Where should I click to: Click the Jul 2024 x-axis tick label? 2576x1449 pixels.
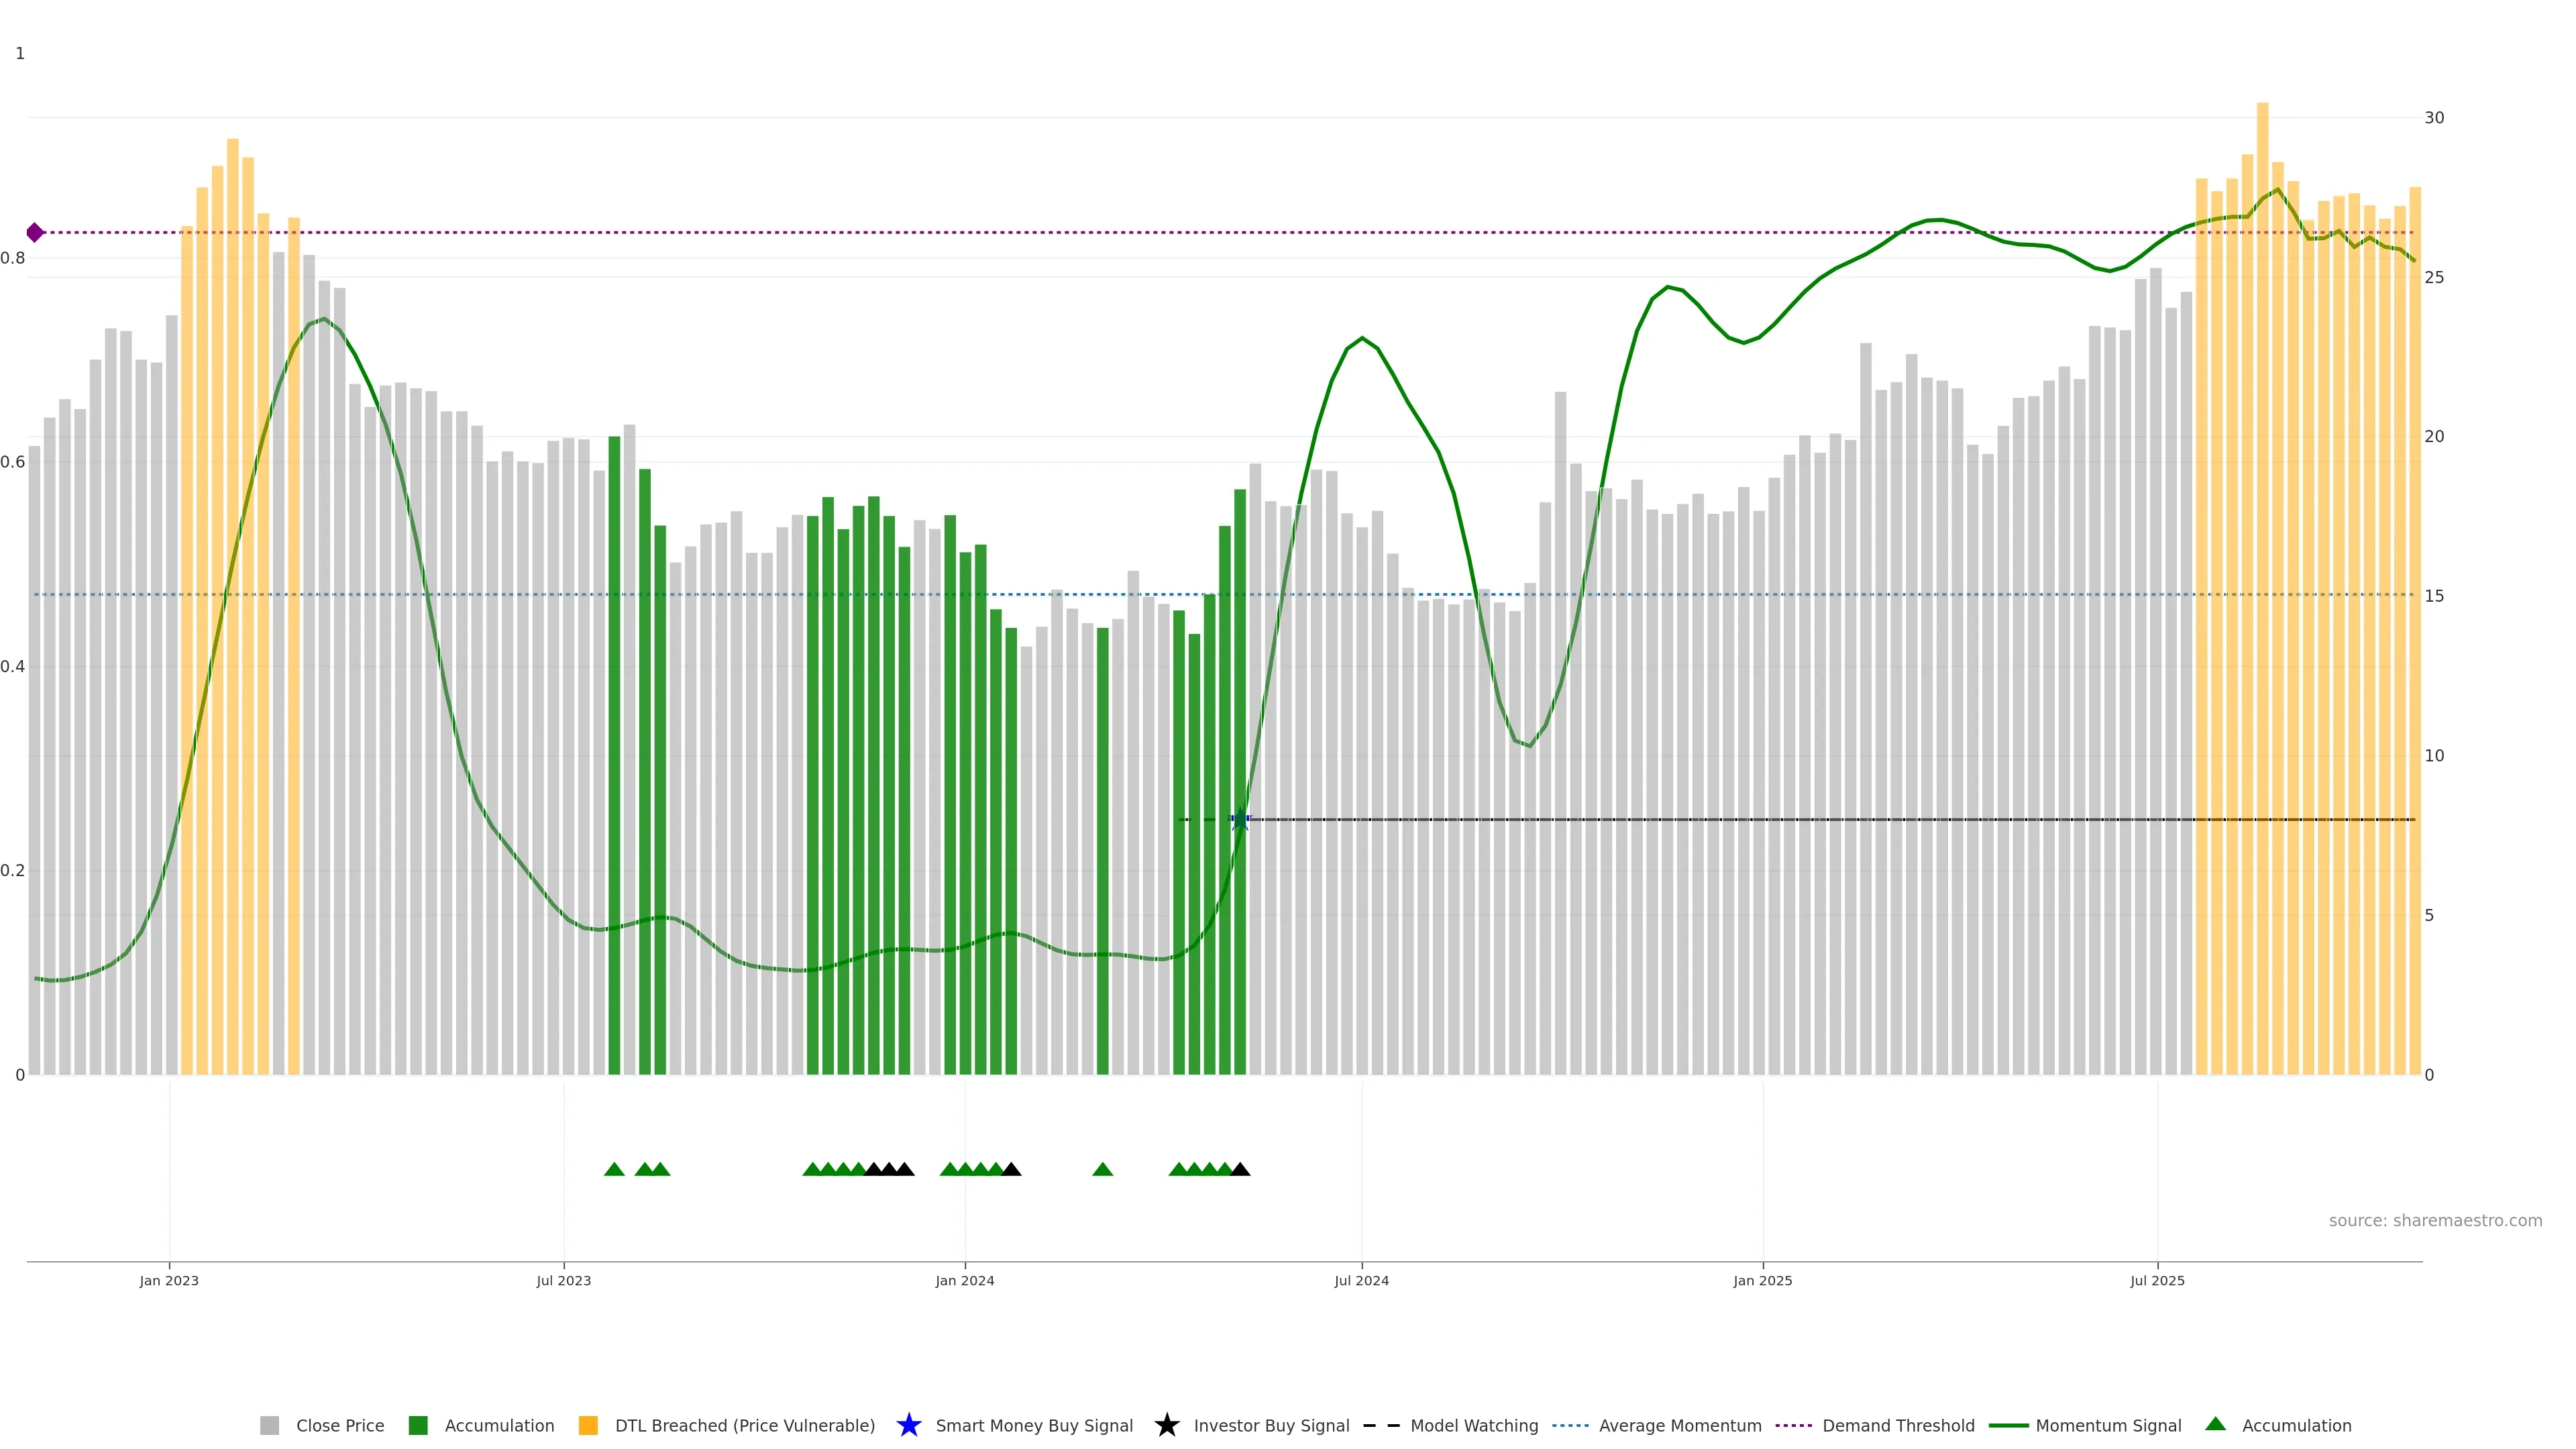[1361, 1281]
